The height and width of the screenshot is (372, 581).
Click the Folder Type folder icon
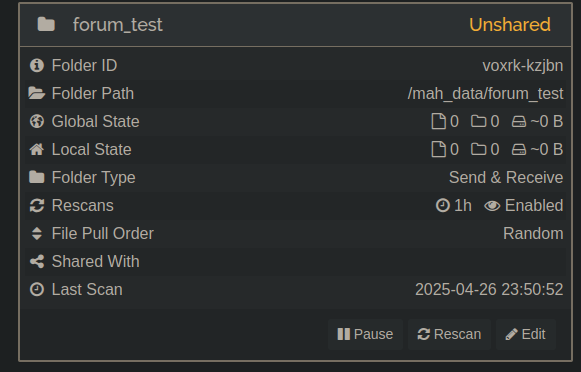click(37, 177)
